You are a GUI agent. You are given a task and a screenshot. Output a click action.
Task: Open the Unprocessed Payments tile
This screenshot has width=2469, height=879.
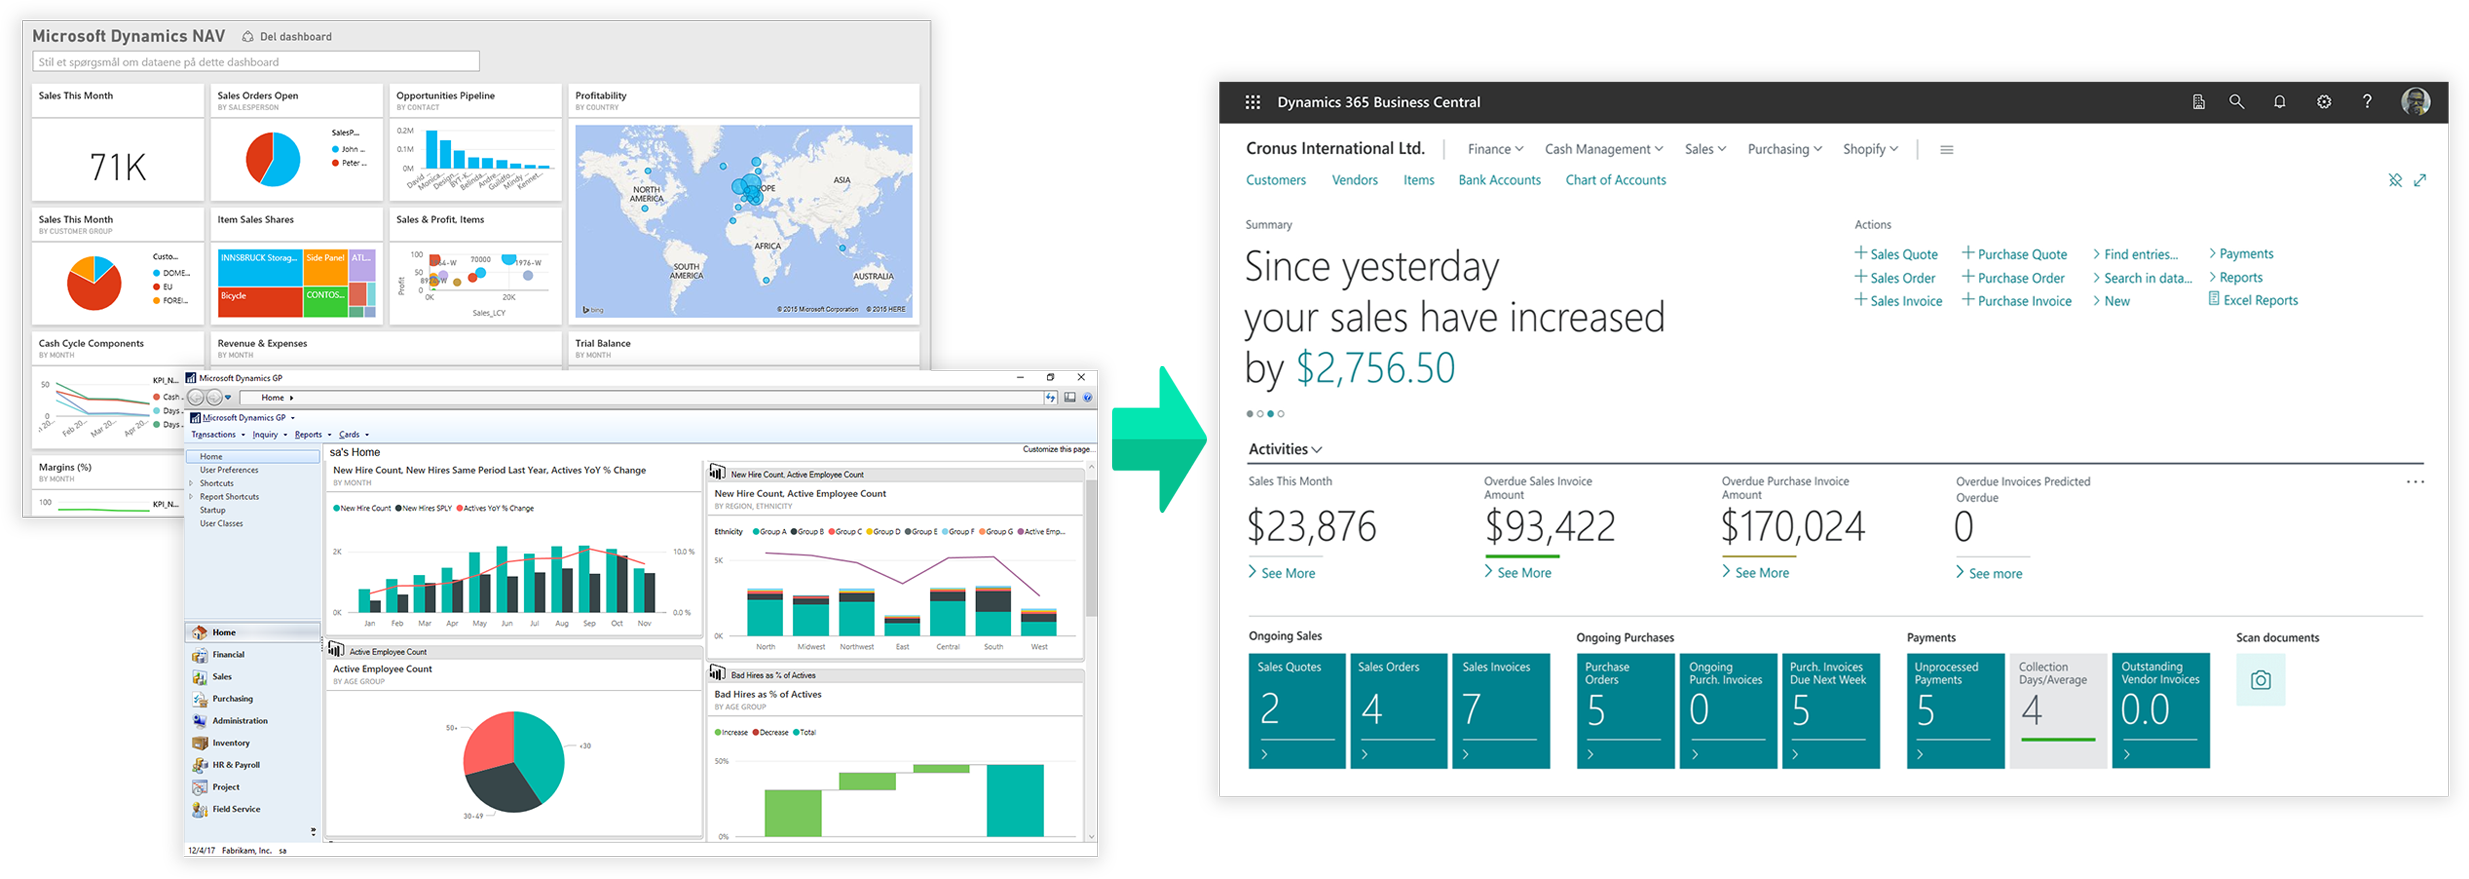tap(1955, 711)
